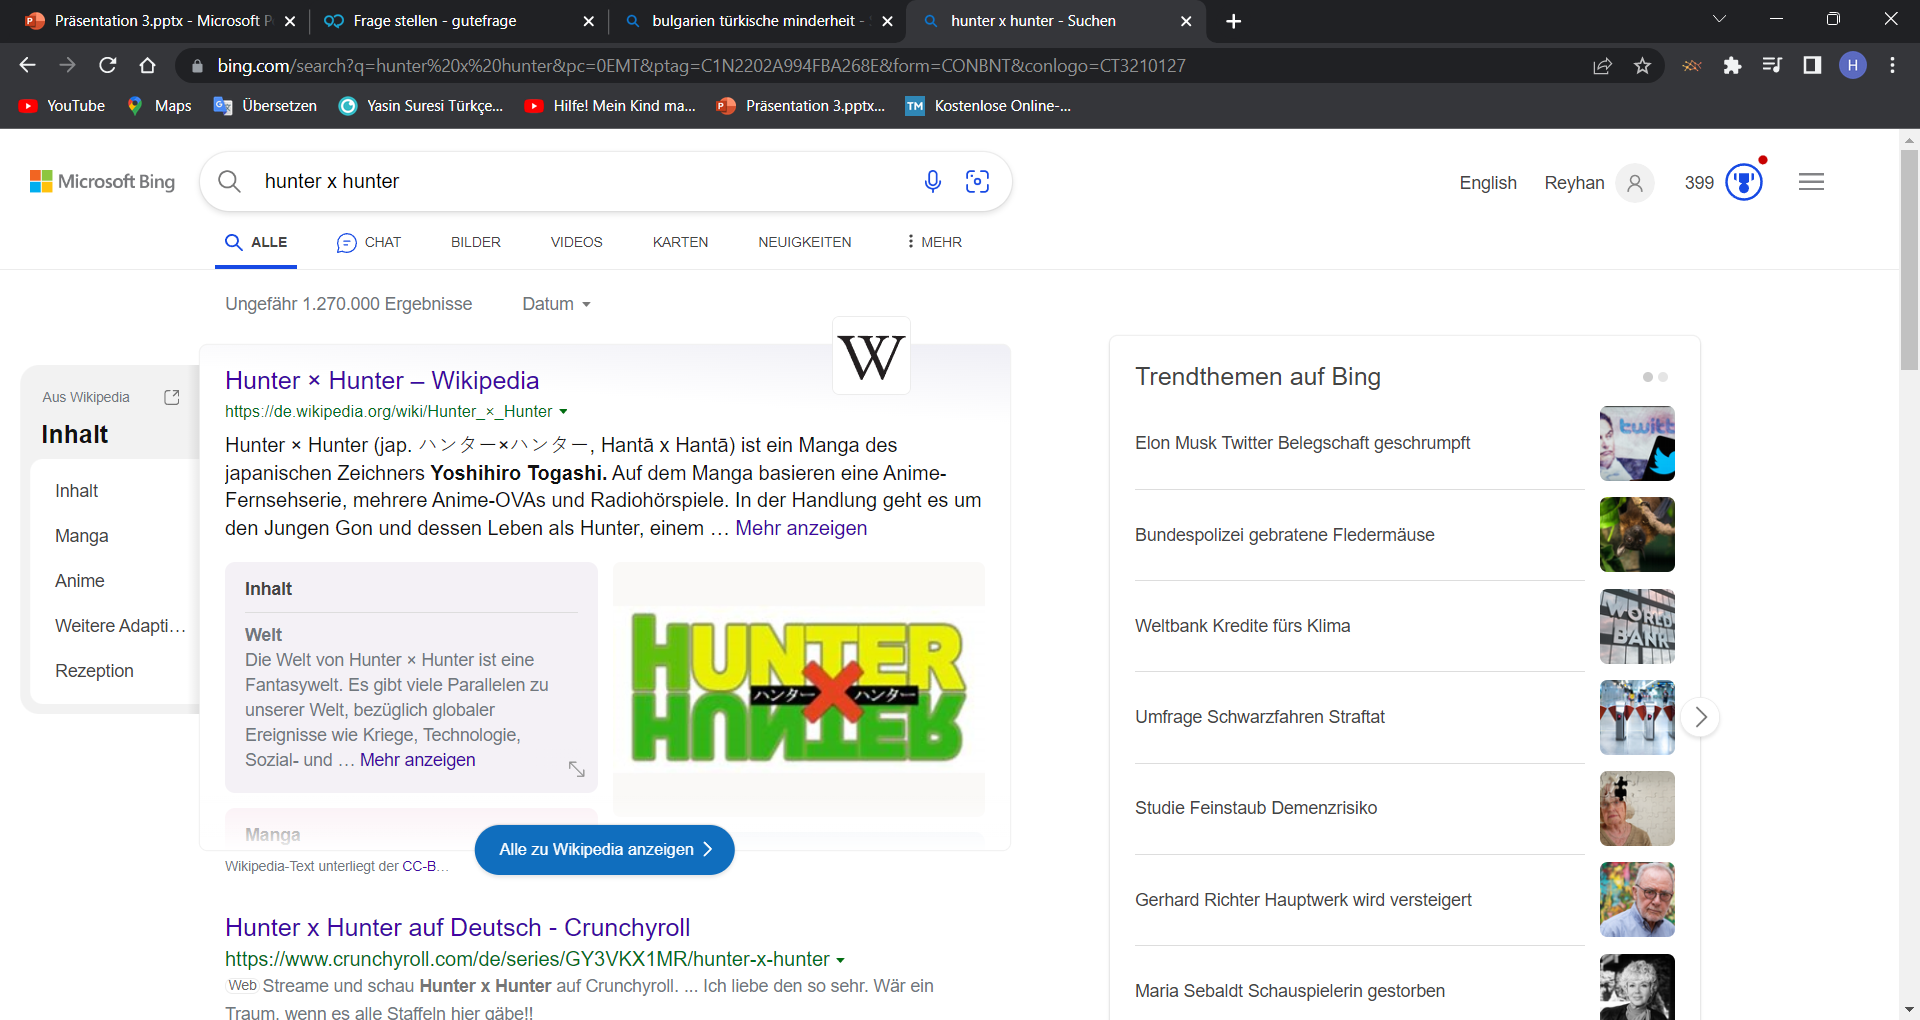Click the Reyhan account avatar icon

(x=1635, y=183)
